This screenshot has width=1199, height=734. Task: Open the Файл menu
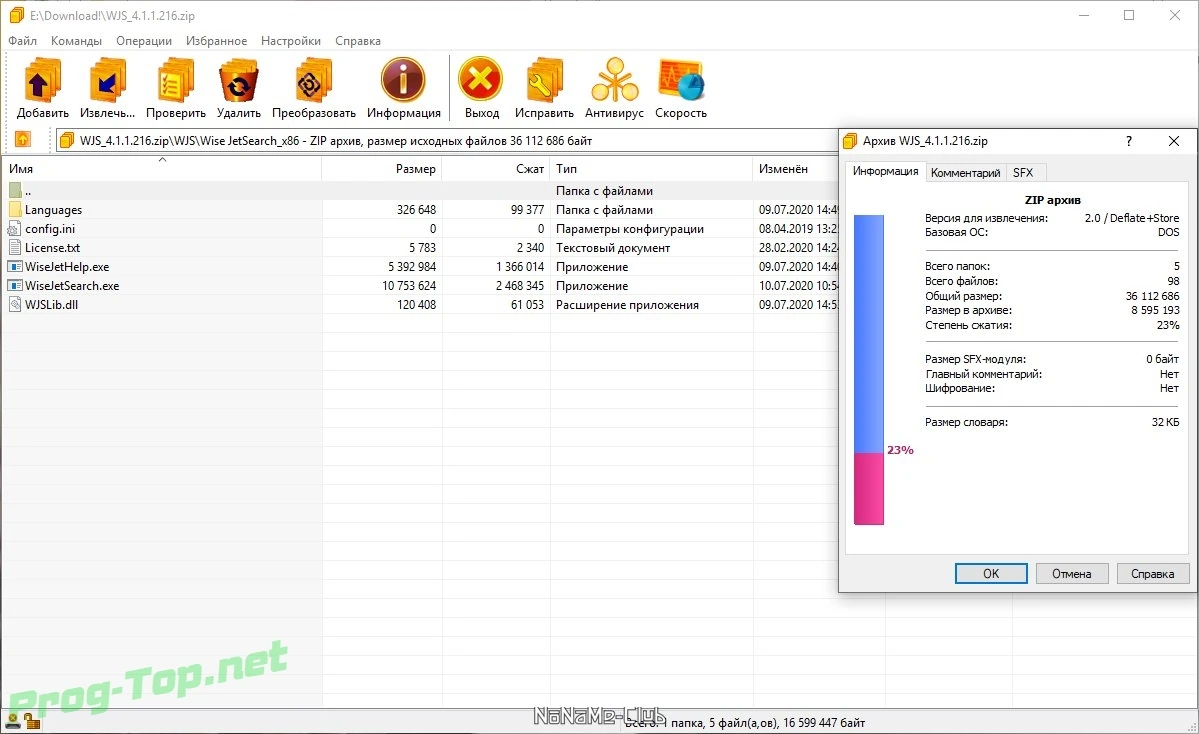pyautogui.click(x=22, y=41)
